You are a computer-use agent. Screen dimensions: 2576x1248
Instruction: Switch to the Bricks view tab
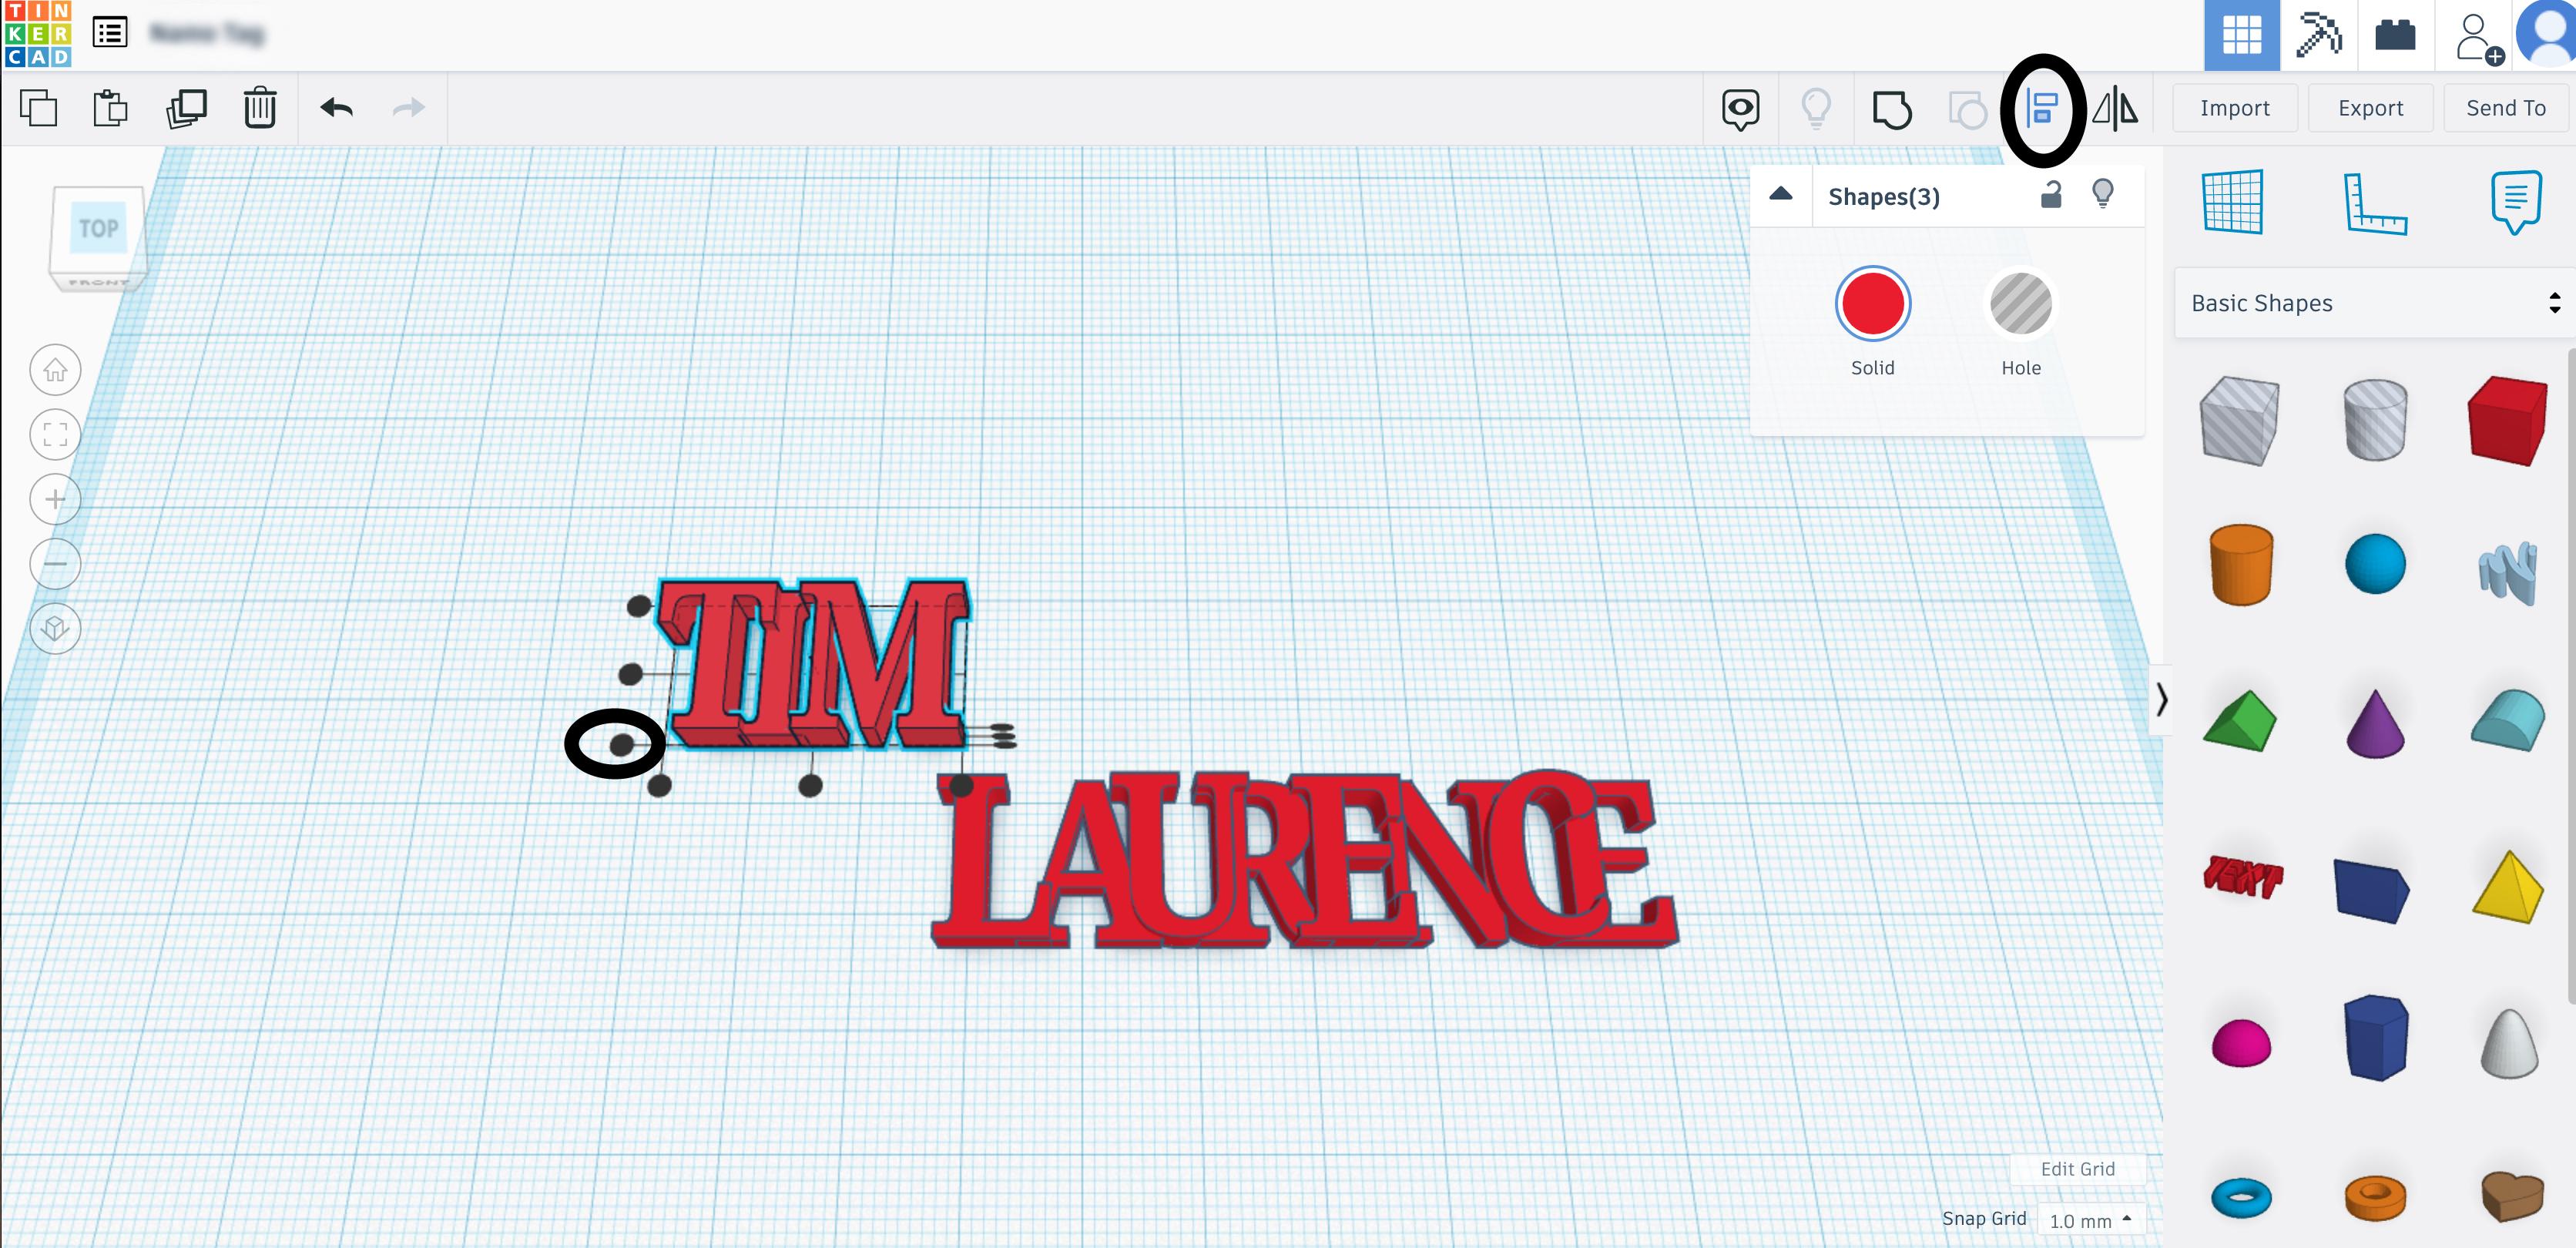click(2395, 35)
